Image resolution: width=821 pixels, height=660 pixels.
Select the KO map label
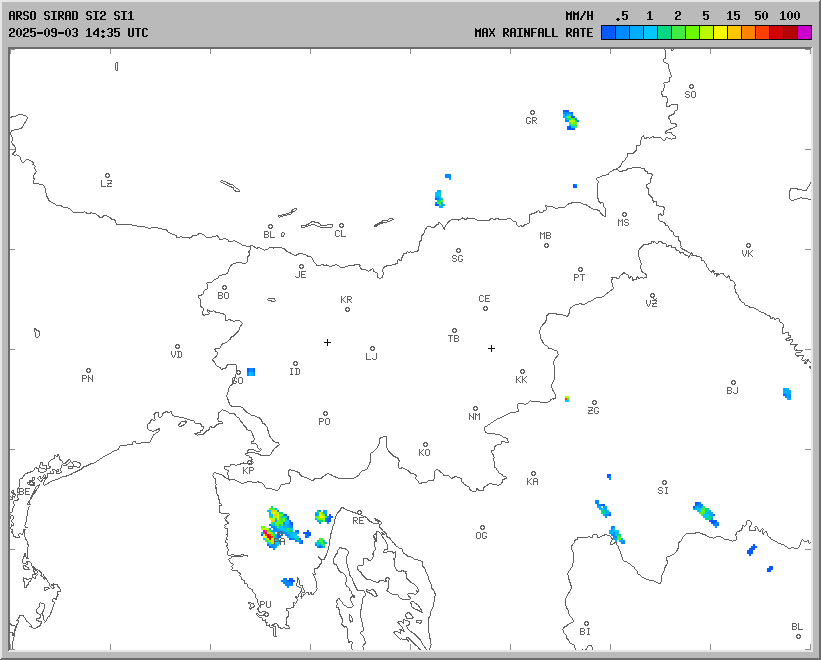pyautogui.click(x=424, y=452)
